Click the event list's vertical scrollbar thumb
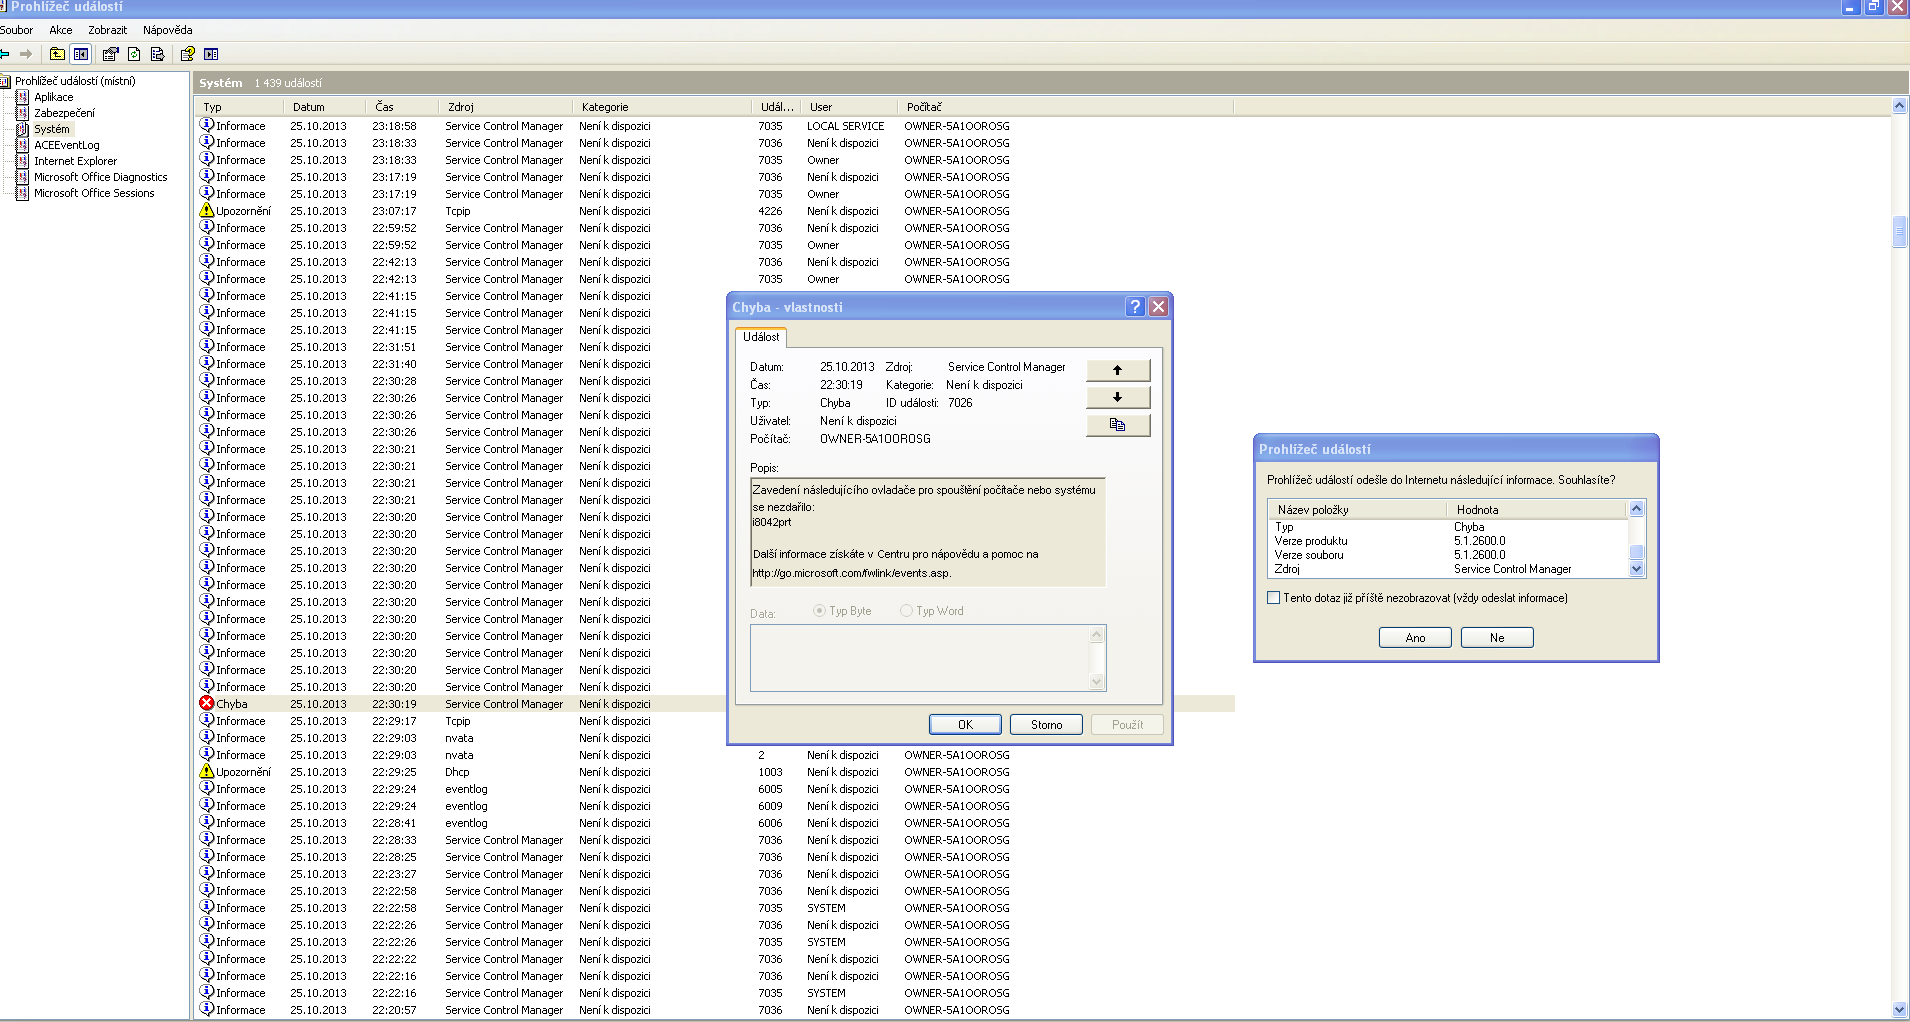The width and height of the screenshot is (1910, 1022). pyautogui.click(x=1900, y=231)
